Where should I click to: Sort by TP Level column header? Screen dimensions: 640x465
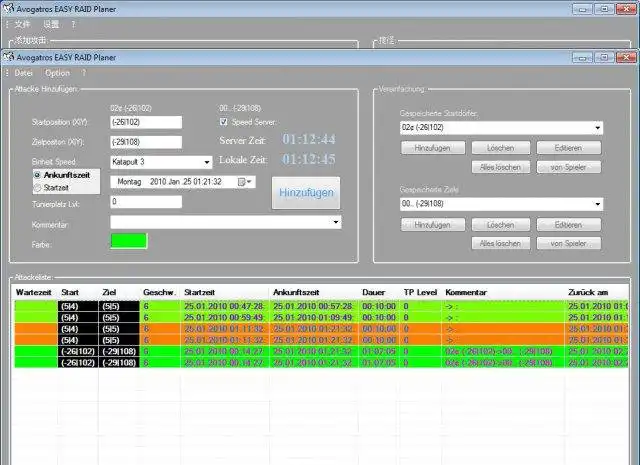coord(420,292)
